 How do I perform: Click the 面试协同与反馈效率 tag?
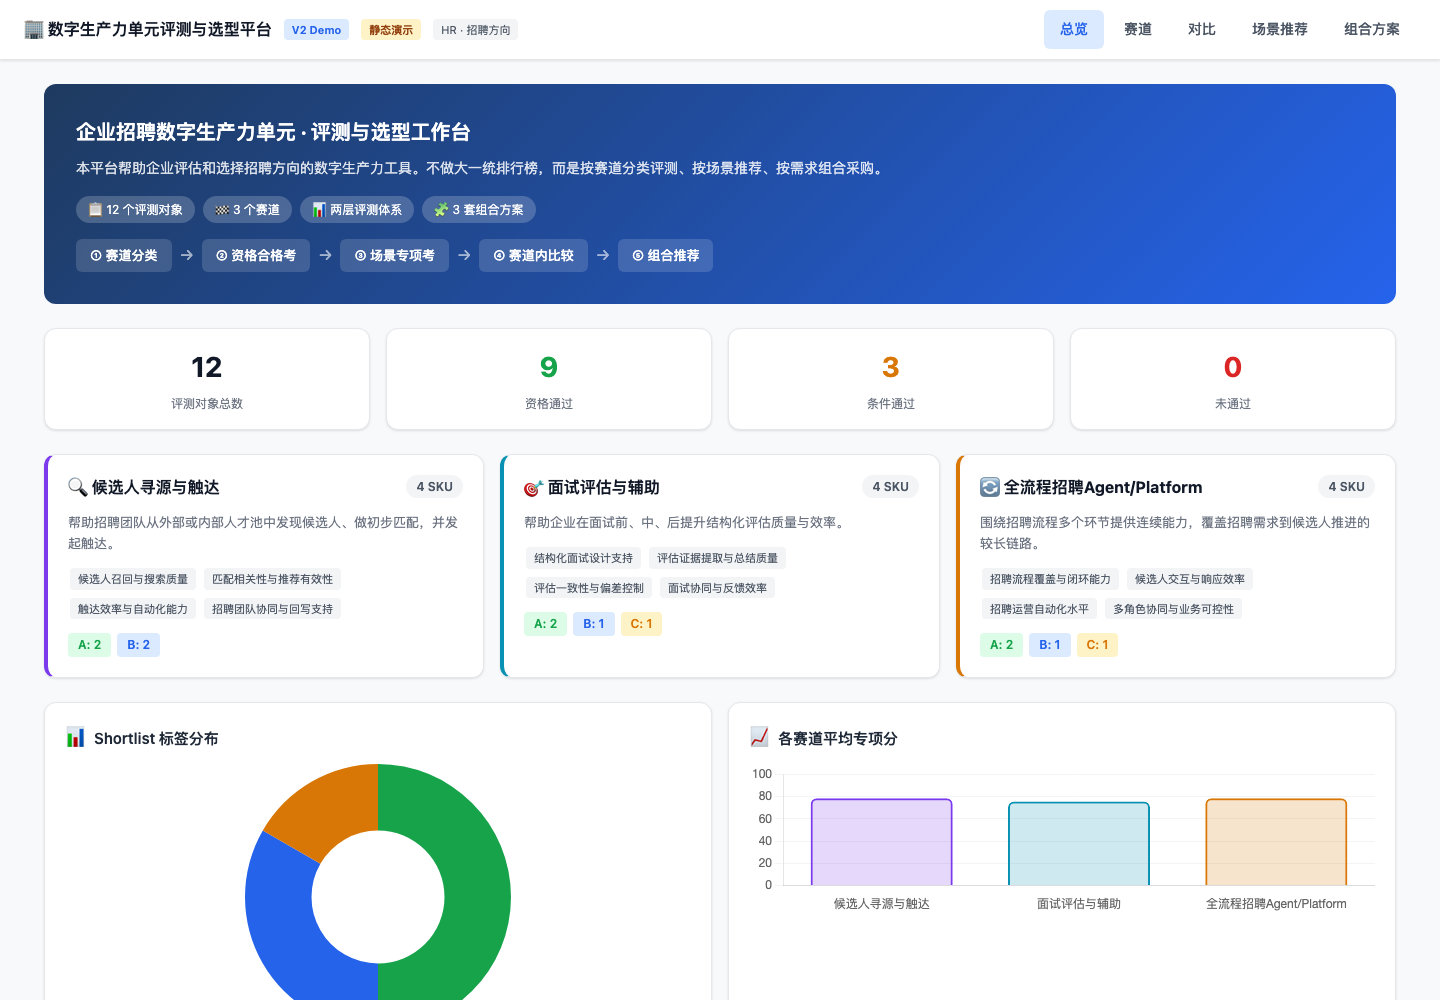[x=717, y=588]
